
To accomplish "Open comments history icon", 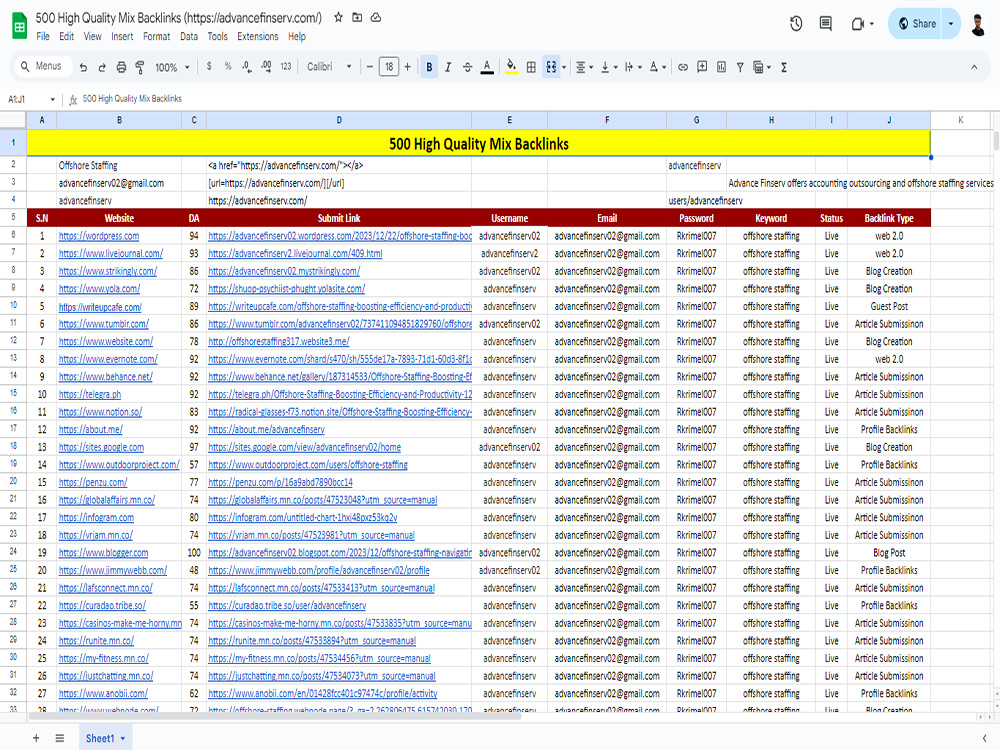I will coord(825,24).
